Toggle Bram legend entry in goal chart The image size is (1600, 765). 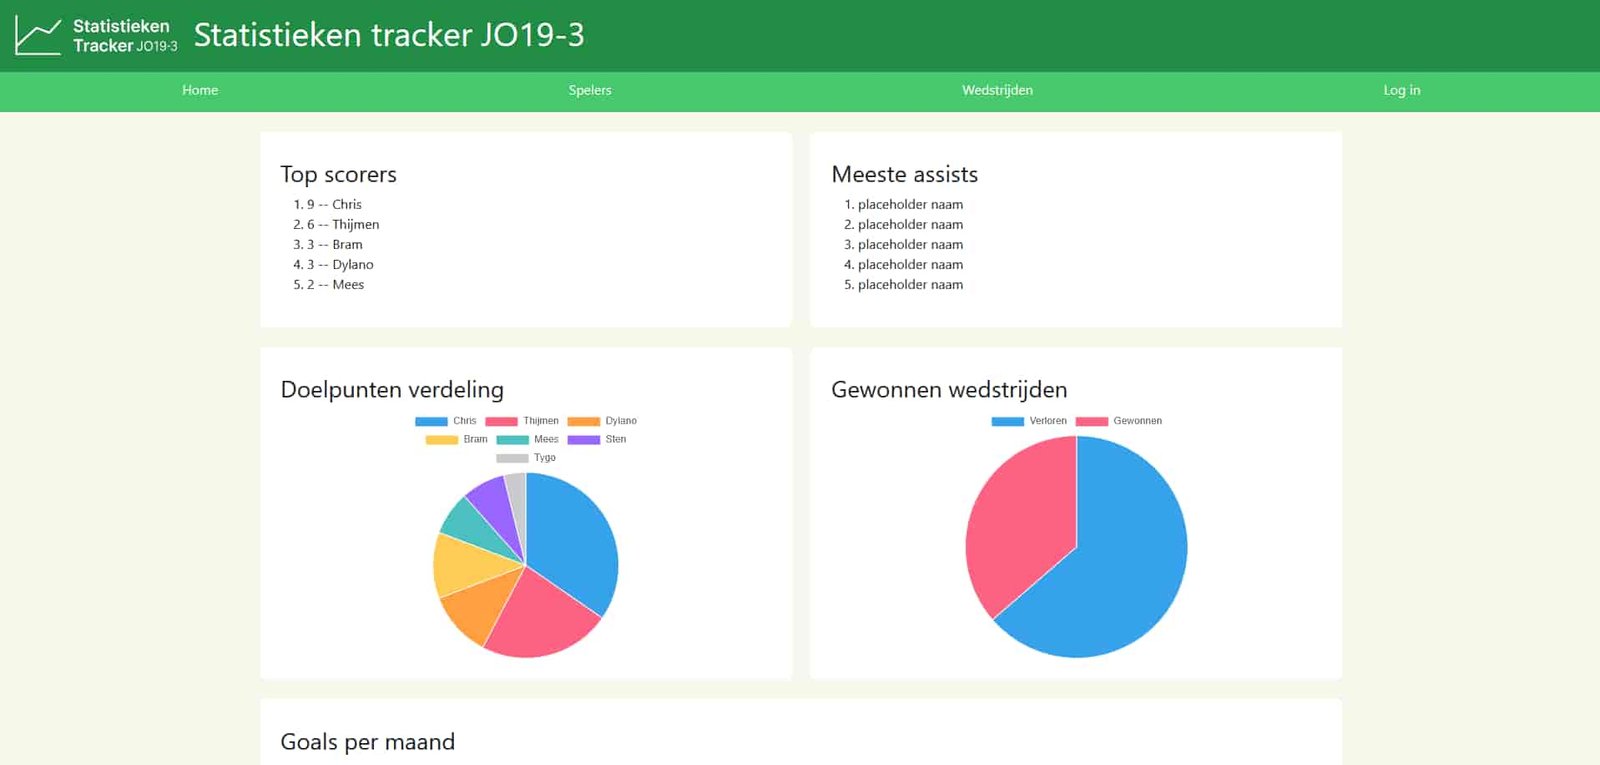[x=457, y=439]
